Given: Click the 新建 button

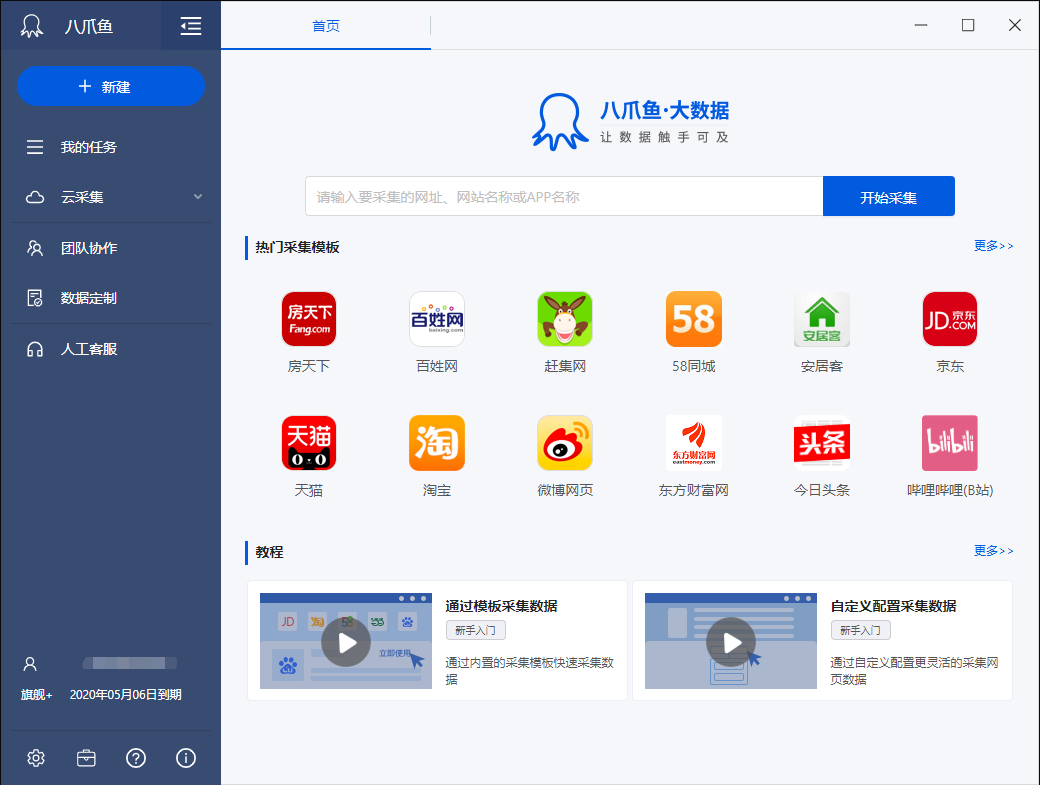Looking at the screenshot, I should pos(111,86).
